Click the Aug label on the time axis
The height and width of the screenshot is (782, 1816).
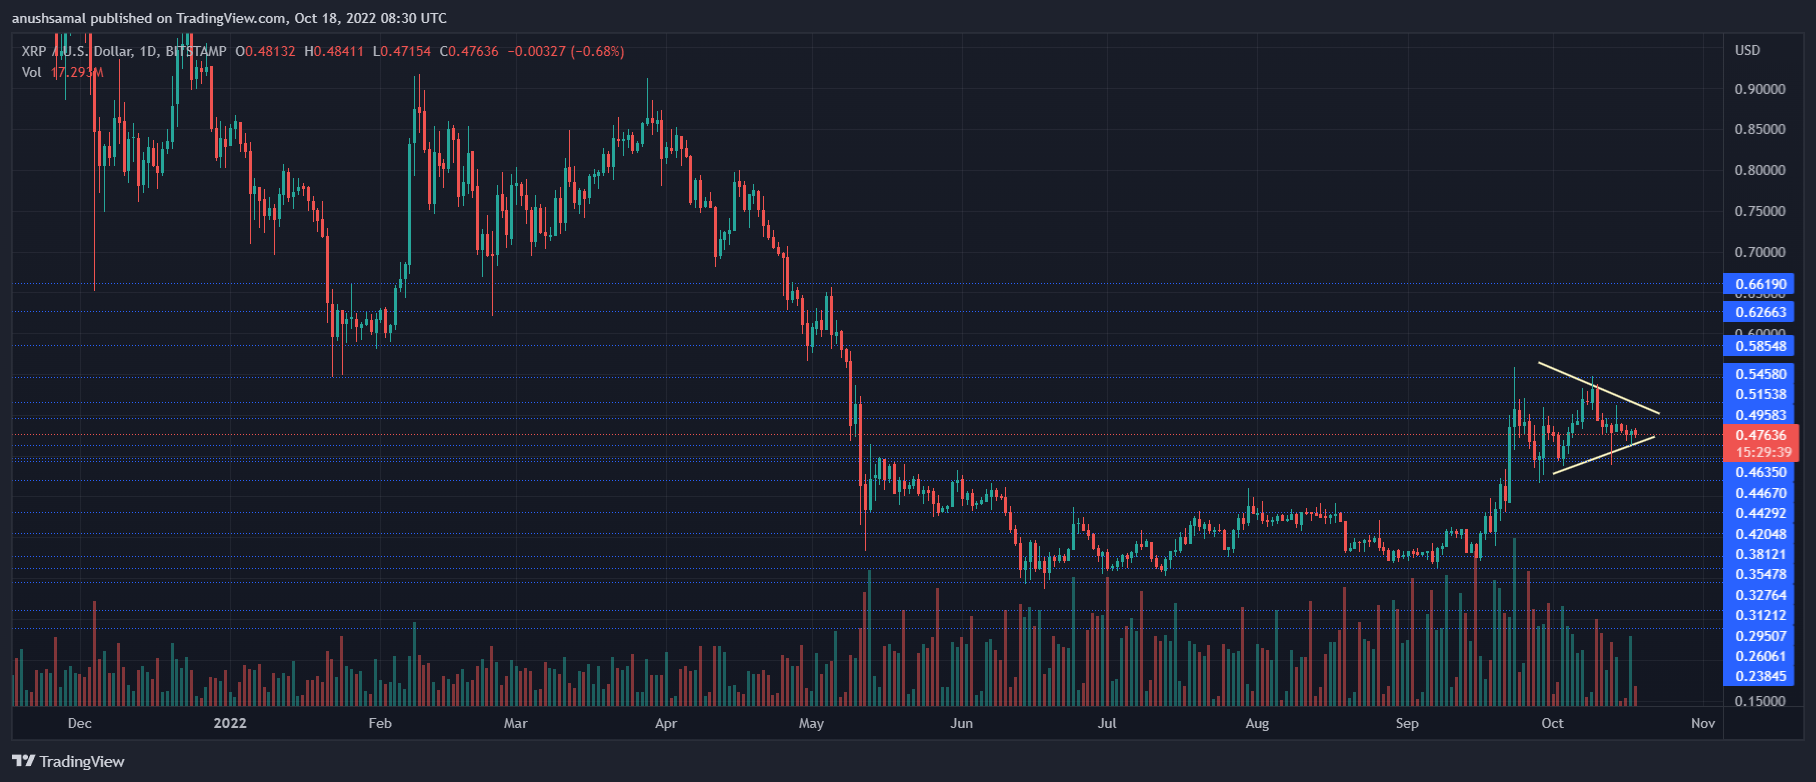pyautogui.click(x=1257, y=723)
